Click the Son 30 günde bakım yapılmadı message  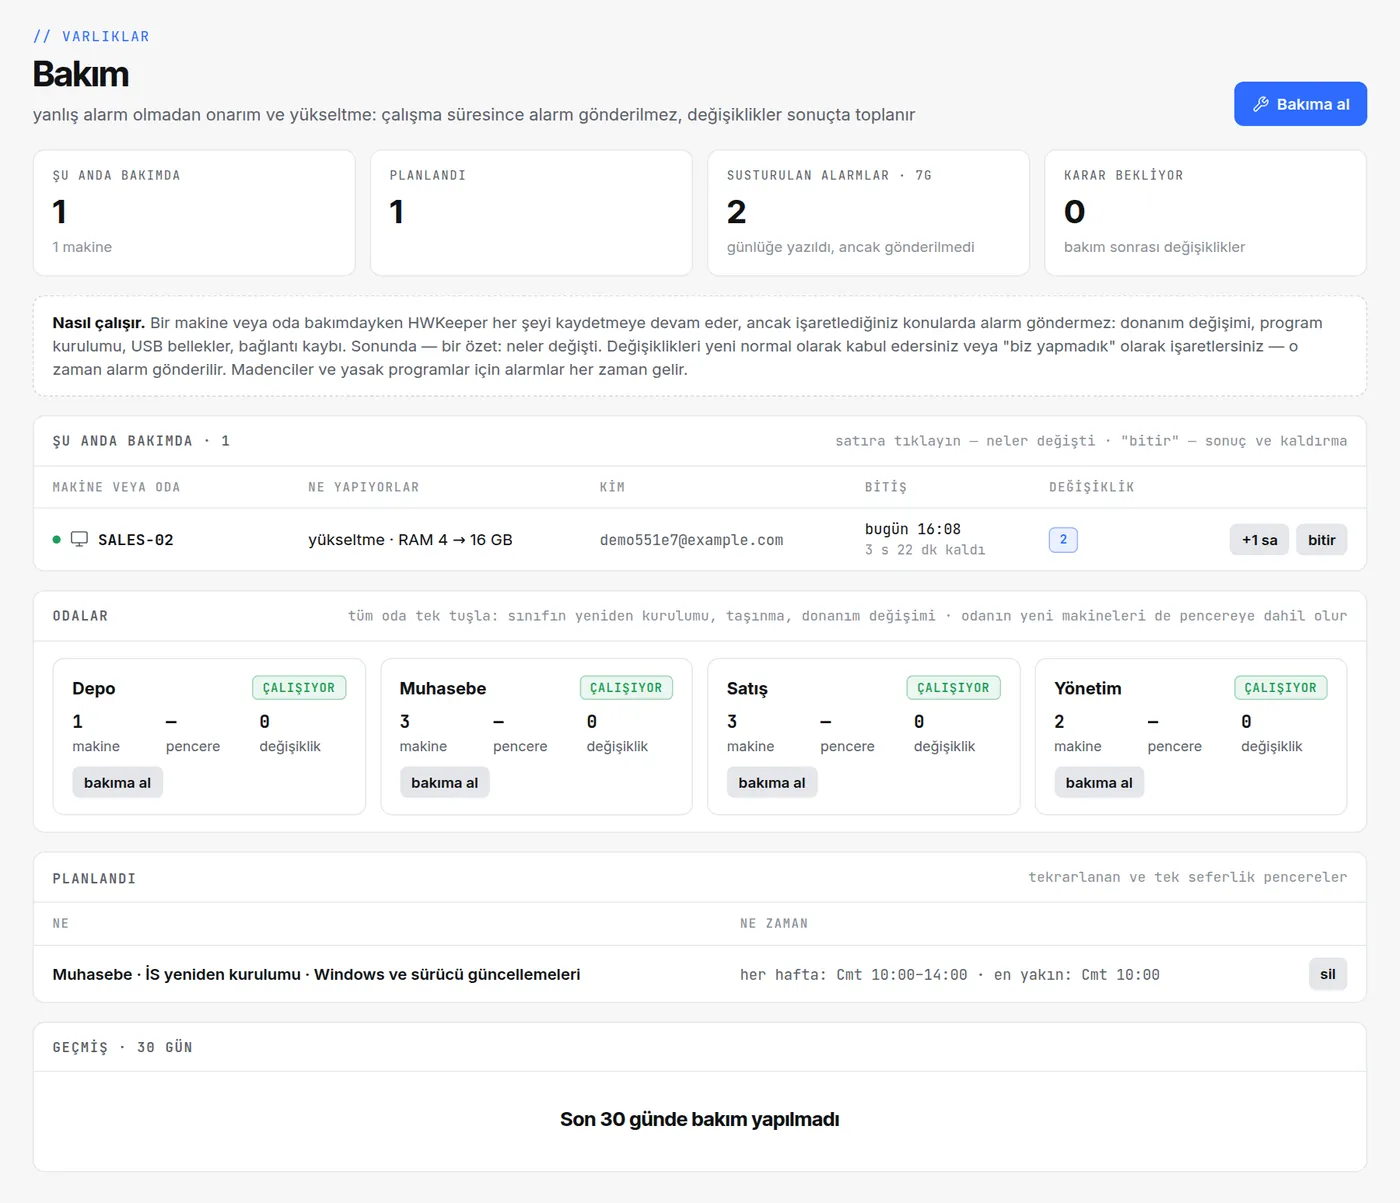pyautogui.click(x=700, y=1119)
